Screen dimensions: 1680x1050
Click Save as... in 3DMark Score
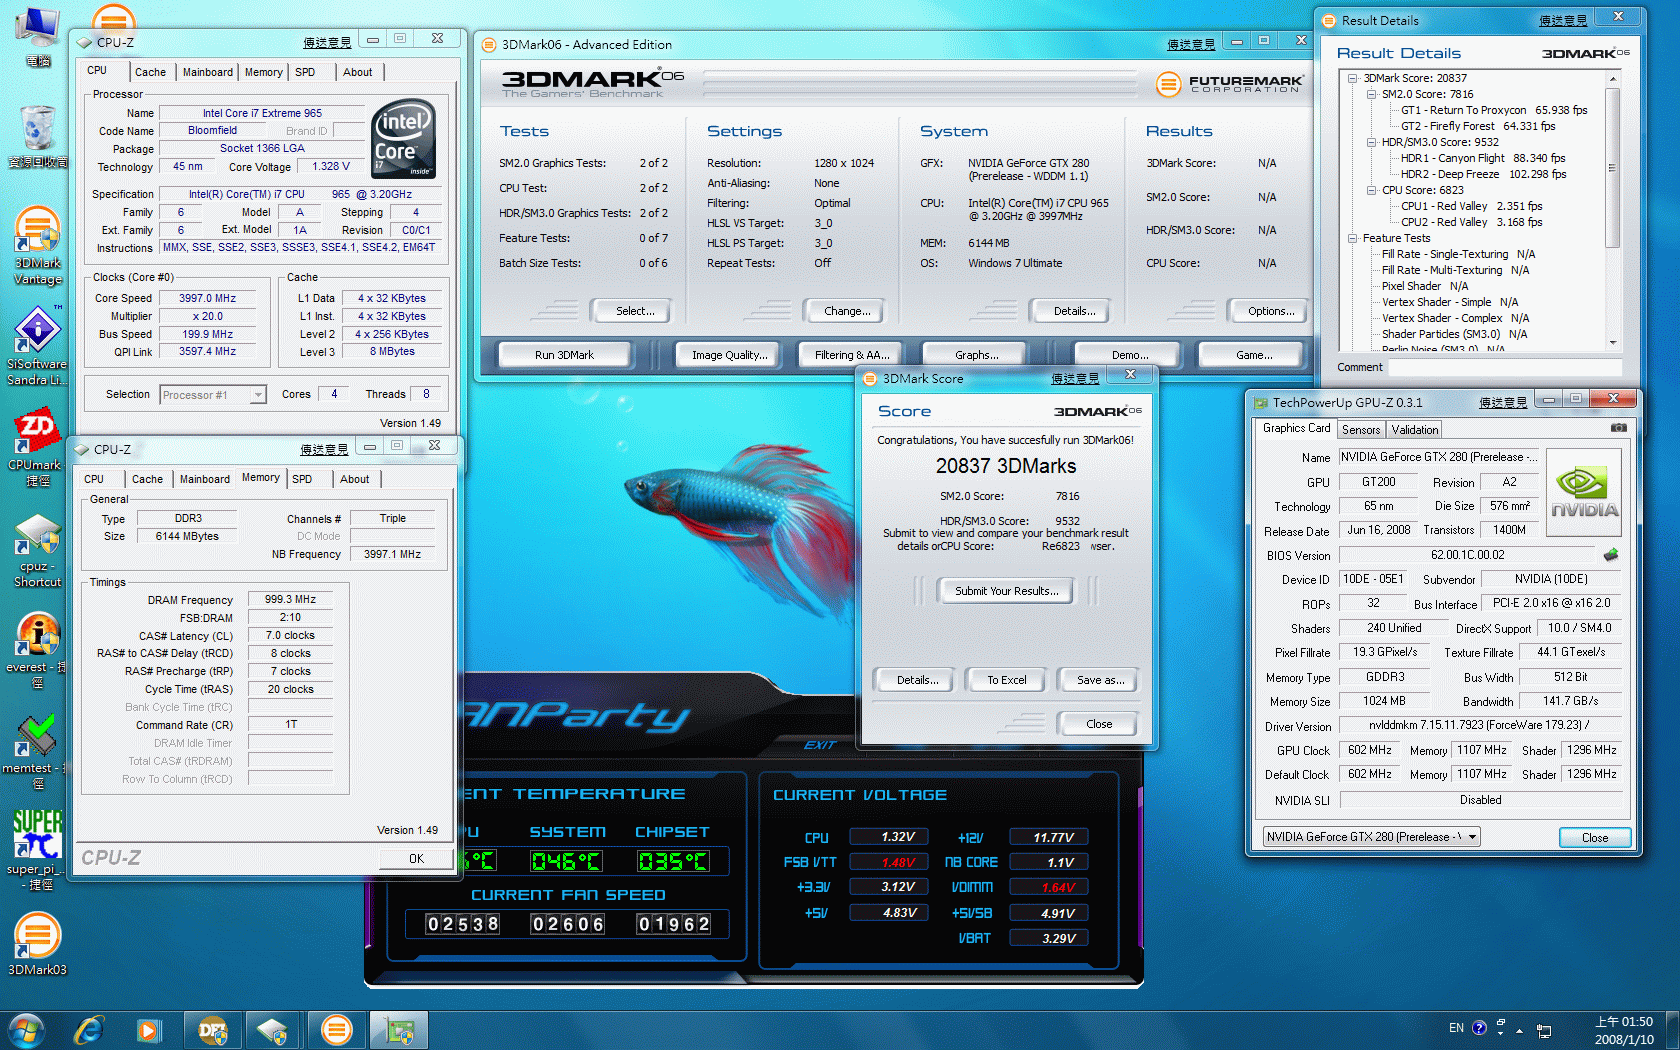click(1100, 680)
